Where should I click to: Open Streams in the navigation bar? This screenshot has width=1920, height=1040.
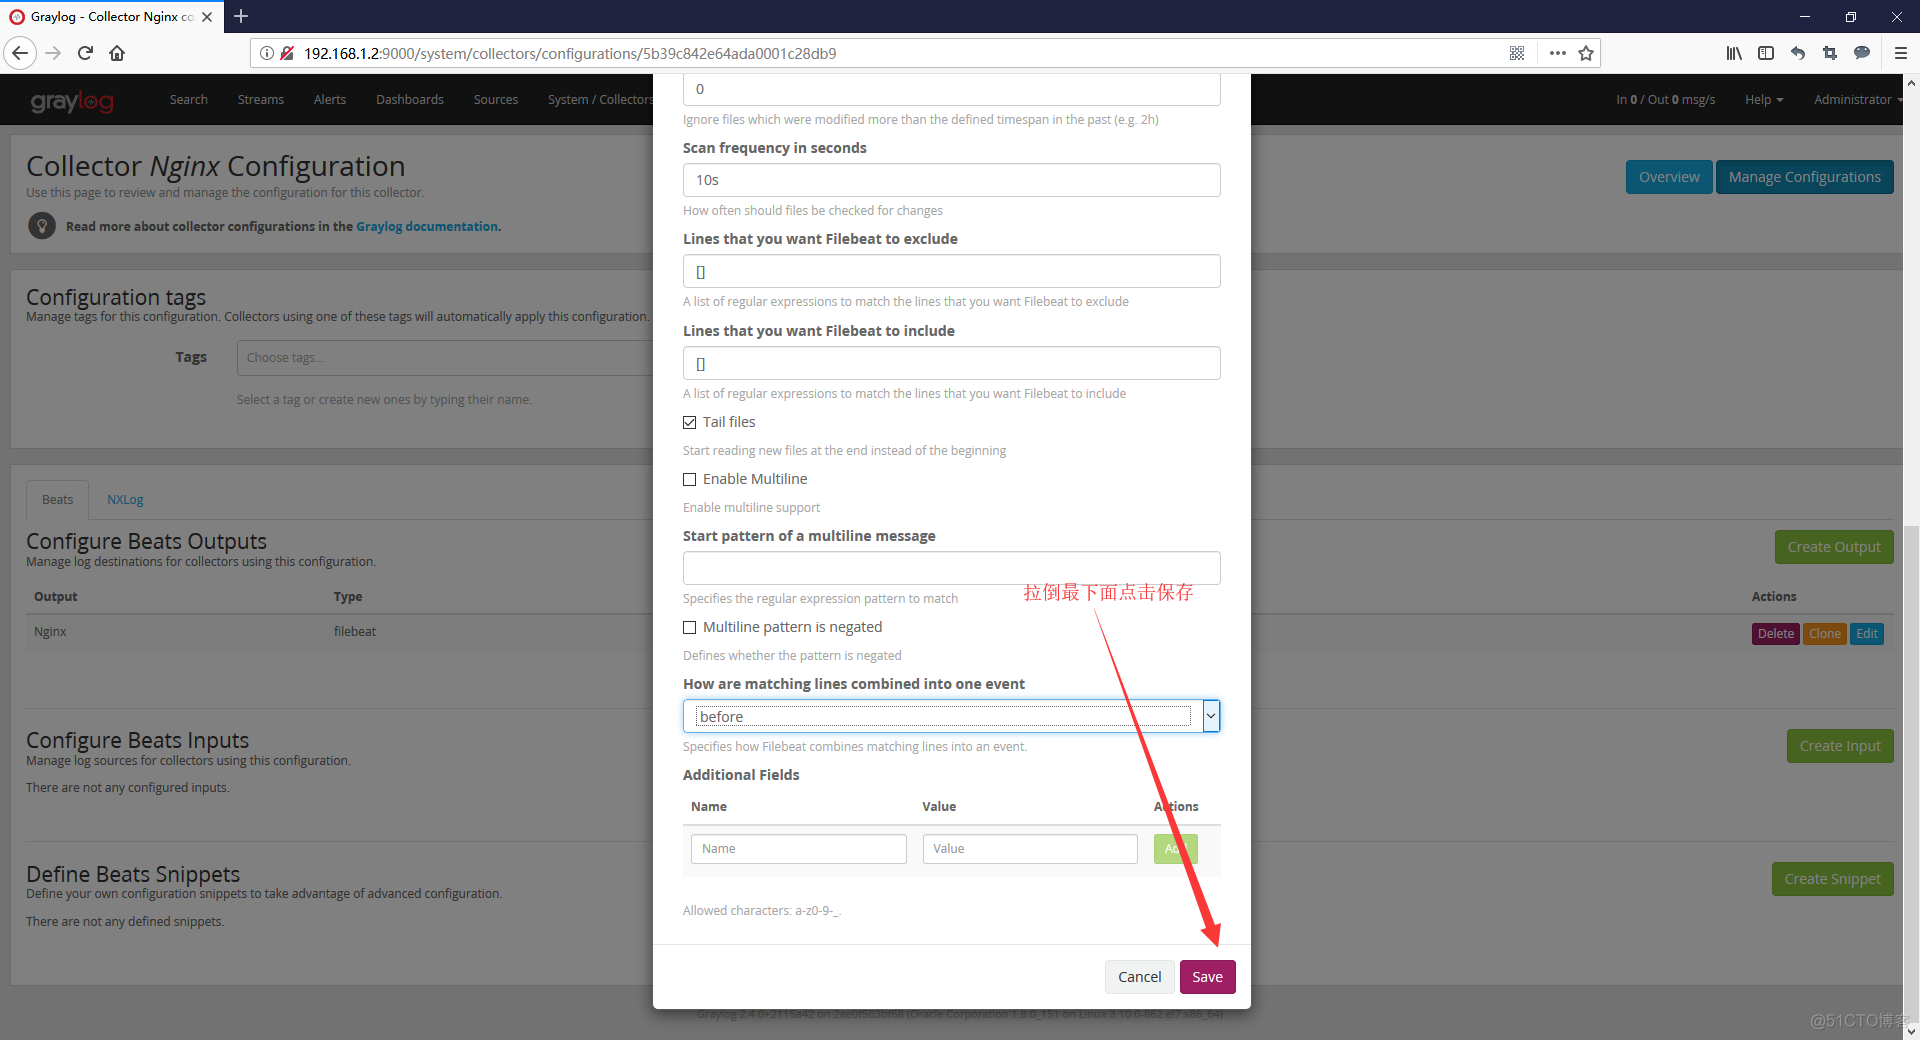pos(261,99)
